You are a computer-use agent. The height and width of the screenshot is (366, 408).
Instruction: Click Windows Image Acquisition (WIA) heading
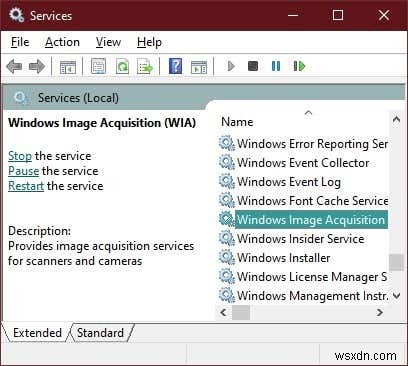[x=102, y=123]
